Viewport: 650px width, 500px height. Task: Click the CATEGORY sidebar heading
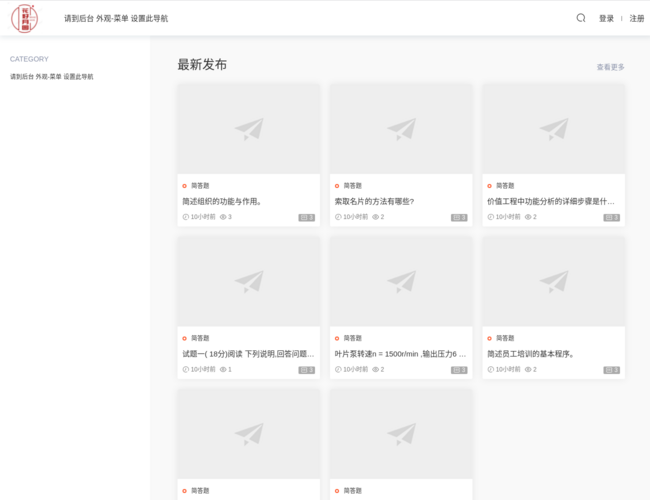tap(29, 59)
